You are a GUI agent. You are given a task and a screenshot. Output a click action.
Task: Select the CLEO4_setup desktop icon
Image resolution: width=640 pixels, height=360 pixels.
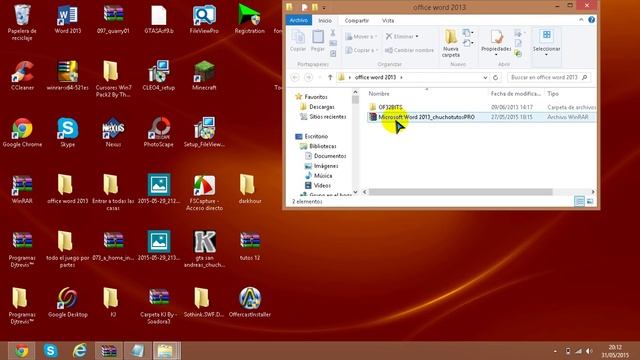point(158,76)
